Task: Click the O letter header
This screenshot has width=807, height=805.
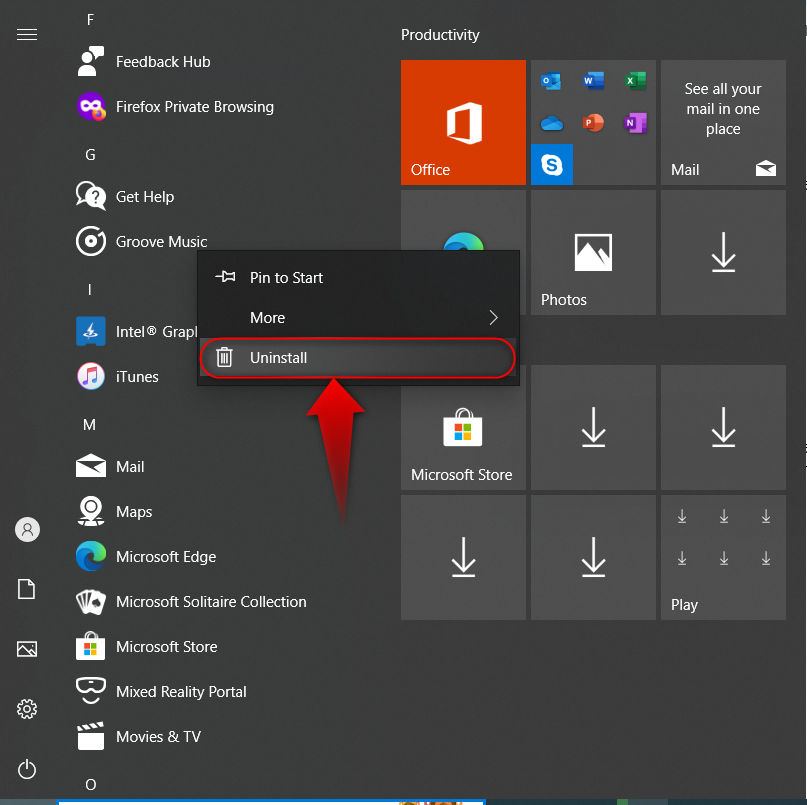Action: click(91, 784)
